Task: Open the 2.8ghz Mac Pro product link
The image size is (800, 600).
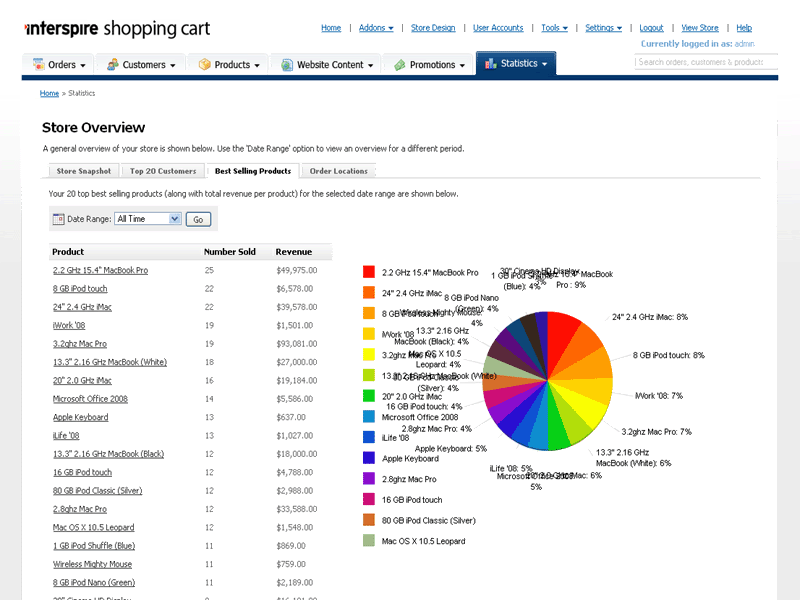Action: [x=80, y=509]
